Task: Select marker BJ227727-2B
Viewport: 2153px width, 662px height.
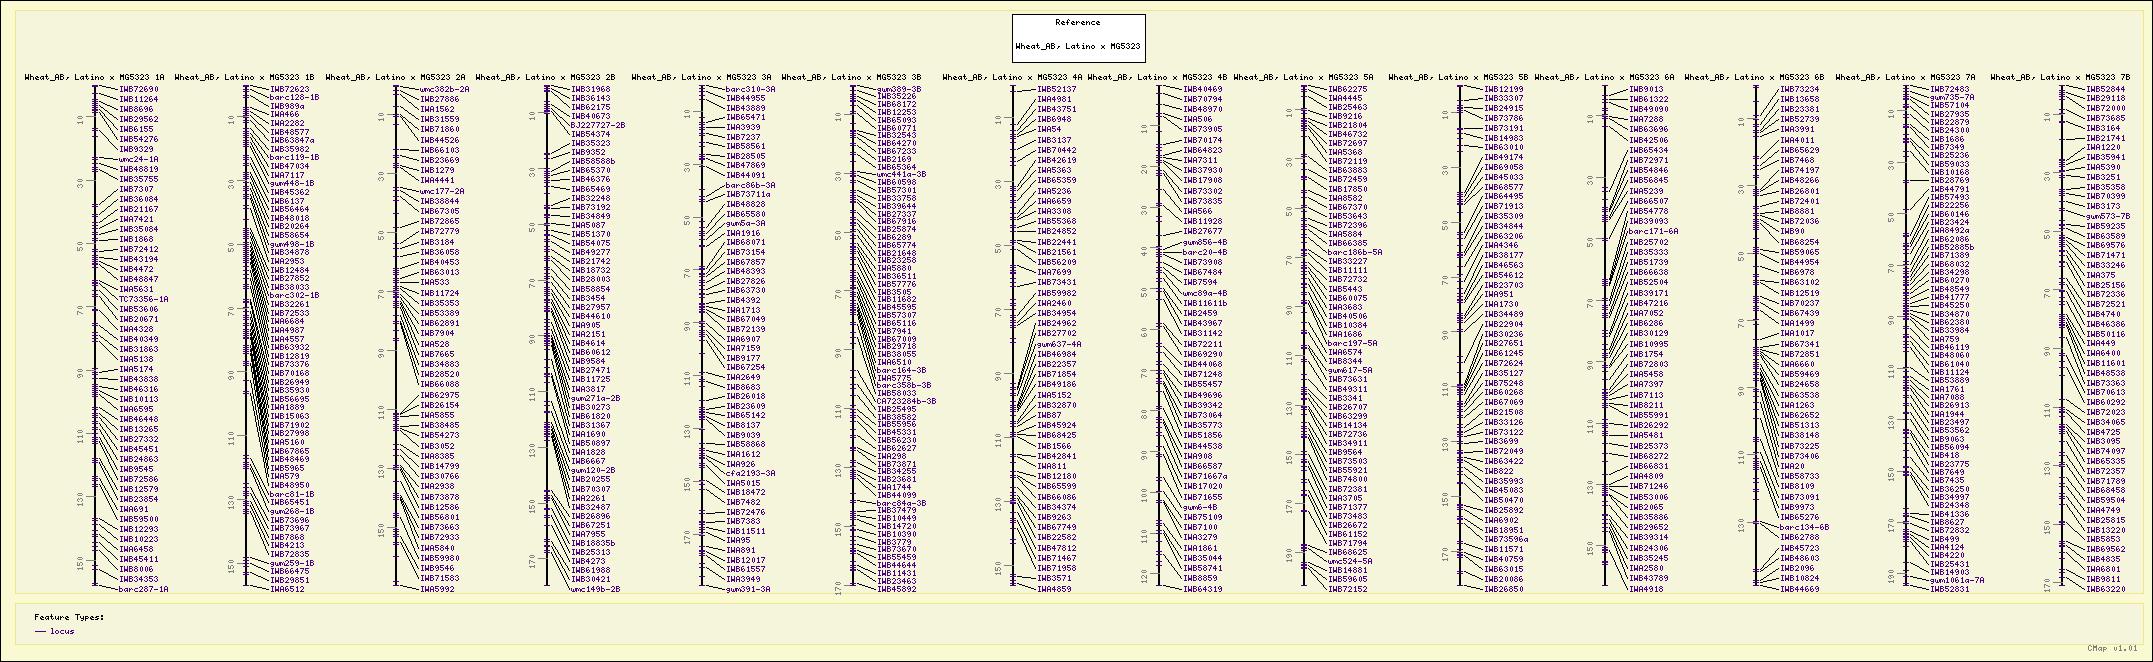Action: coord(597,125)
